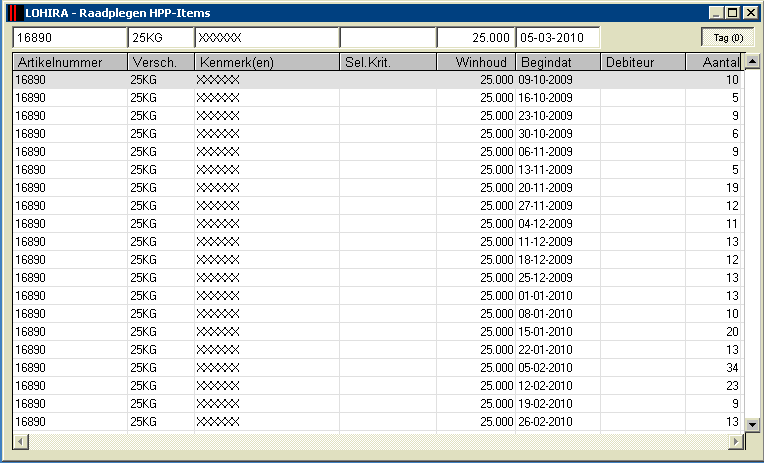The image size is (764, 463).
Task: Click the Aantal column header
Action: click(713, 62)
